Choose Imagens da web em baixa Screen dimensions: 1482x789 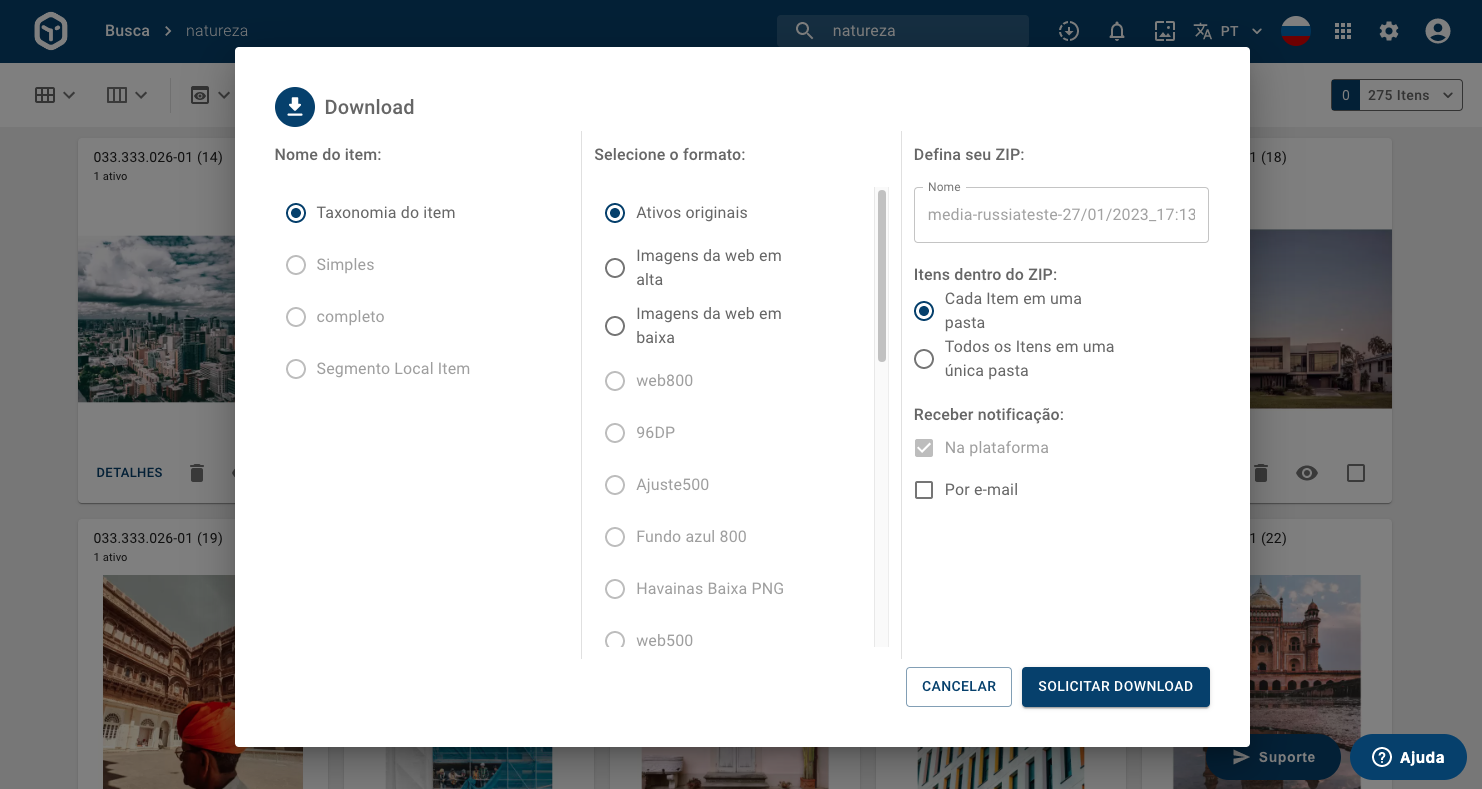tap(615, 326)
